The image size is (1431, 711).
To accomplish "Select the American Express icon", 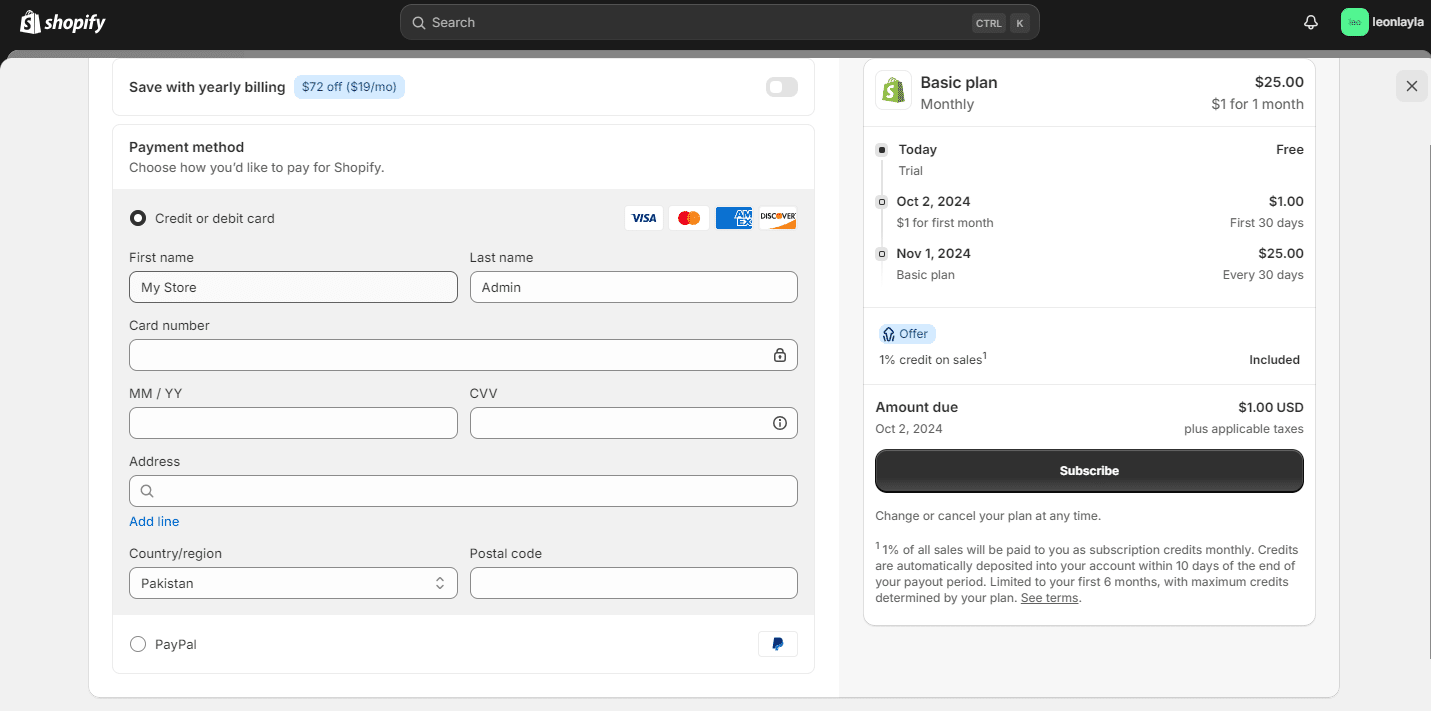I will click(733, 217).
